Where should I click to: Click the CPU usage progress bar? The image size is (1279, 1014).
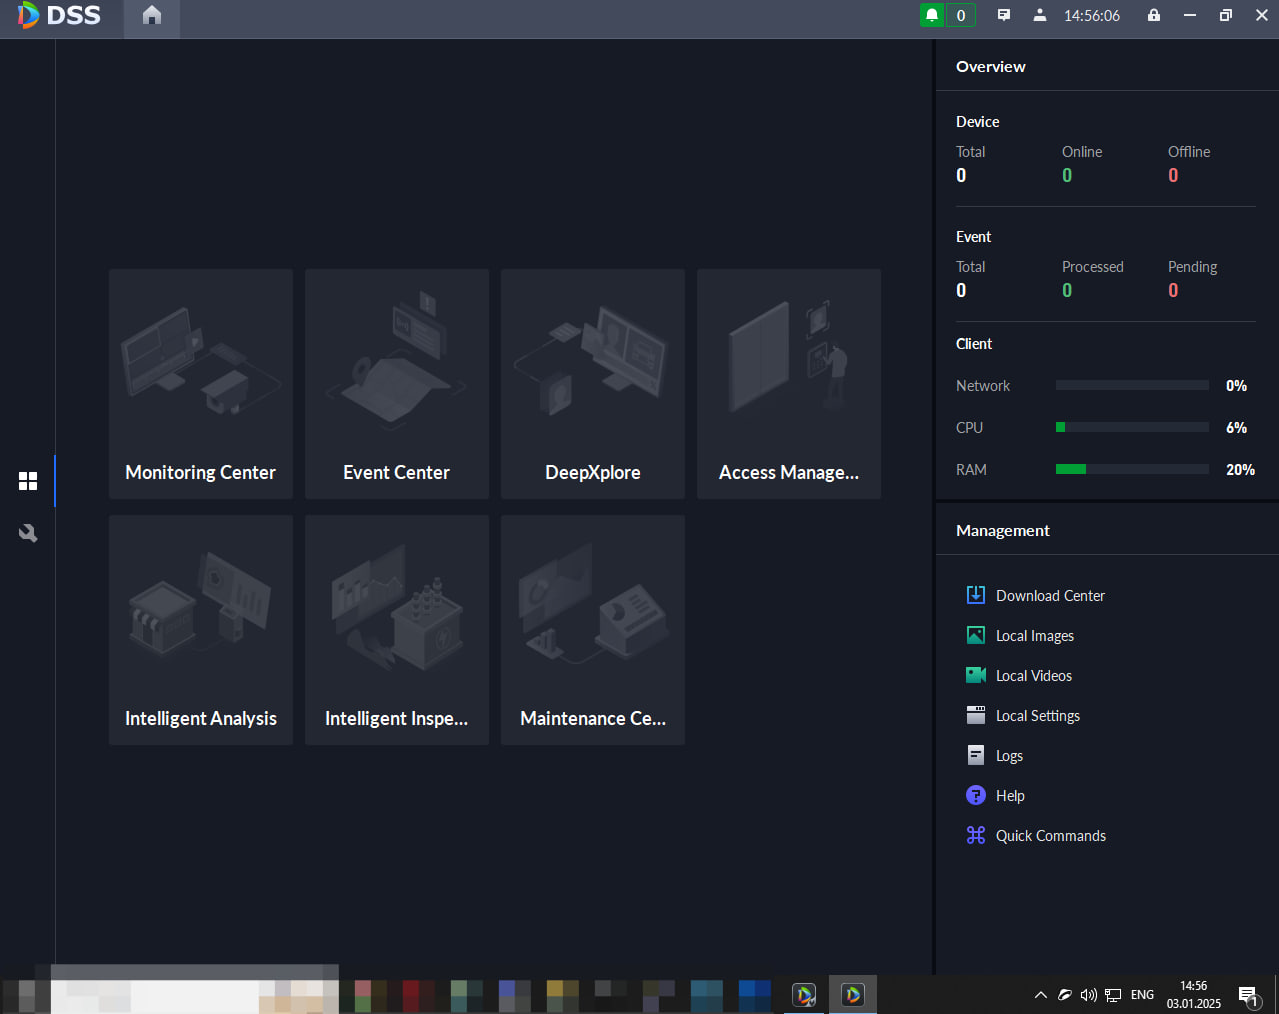pos(1132,427)
